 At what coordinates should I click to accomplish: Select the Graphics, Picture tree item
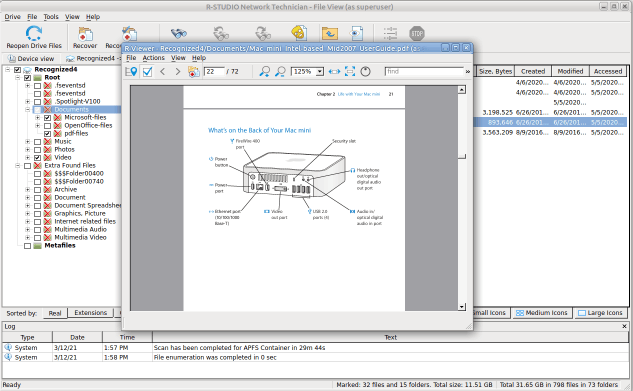(x=80, y=213)
